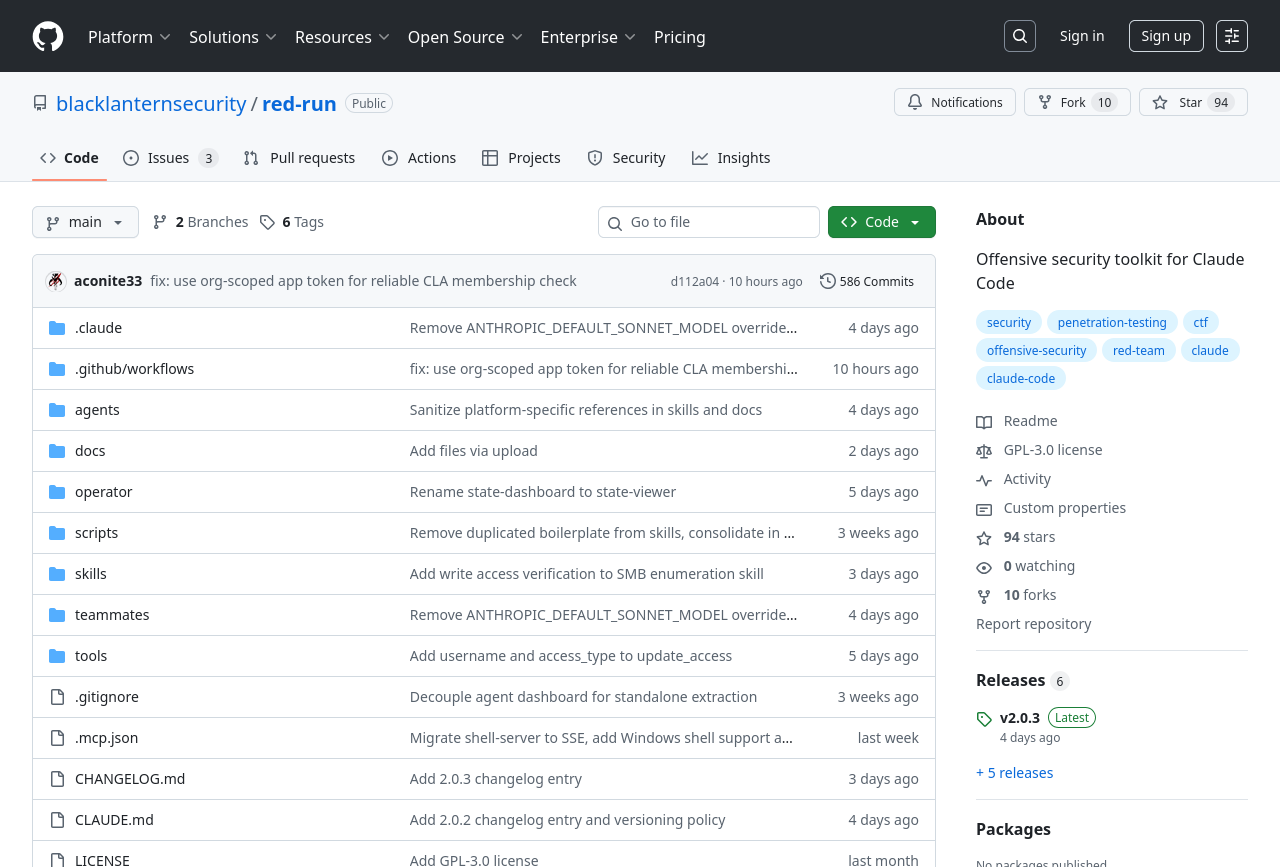The width and height of the screenshot is (1280, 867).
Task: Open the Notifications bell button
Action: (x=954, y=102)
